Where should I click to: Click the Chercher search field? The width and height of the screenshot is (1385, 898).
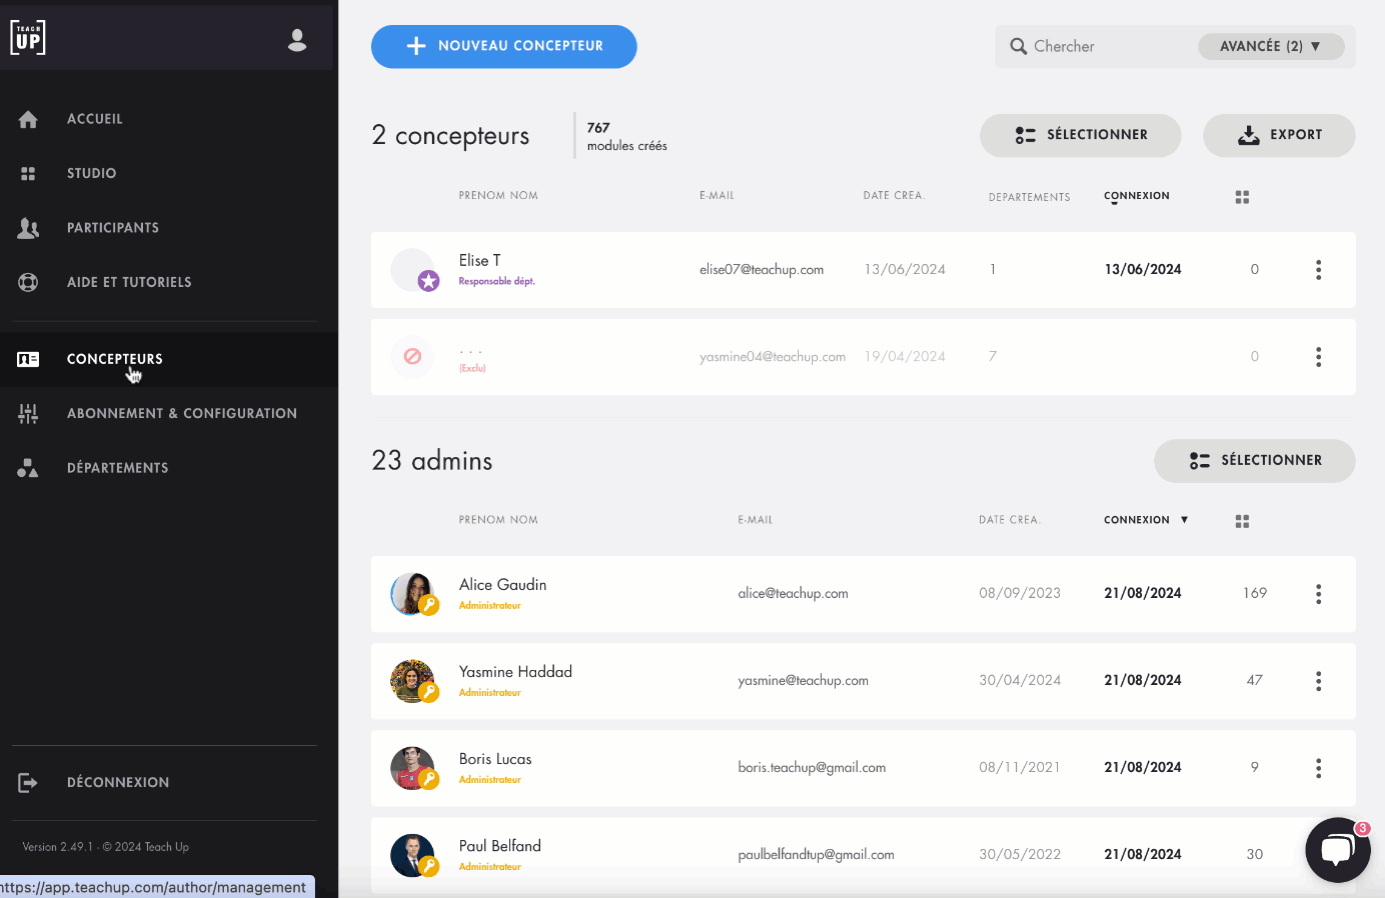tap(1100, 46)
